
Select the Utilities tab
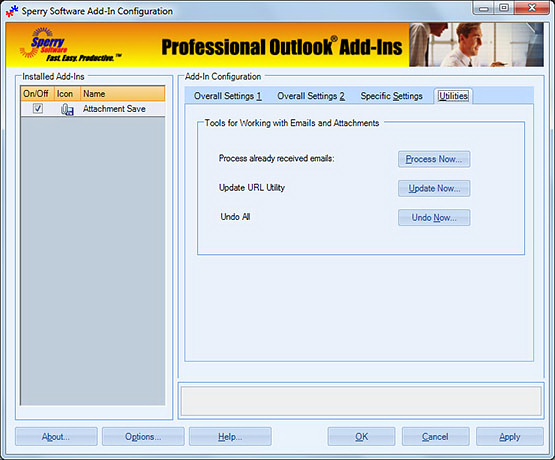tap(453, 96)
